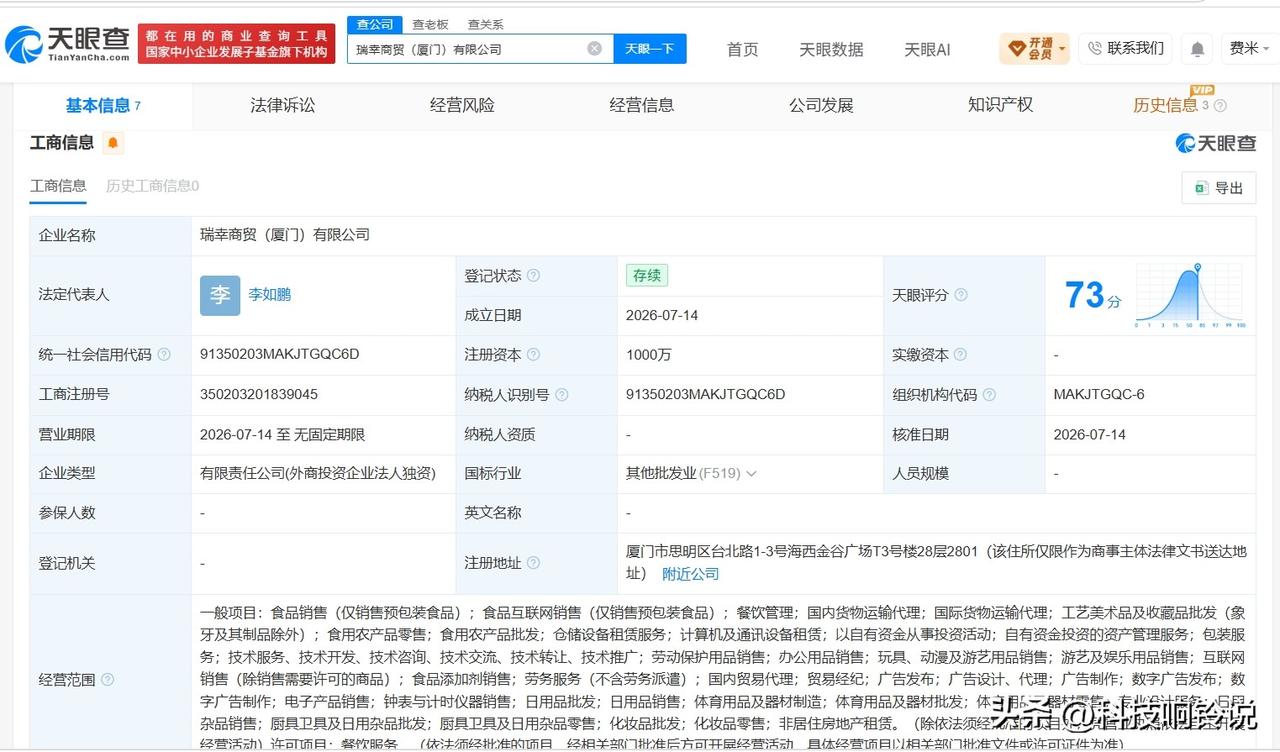Viewport: 1280px width, 752px height.
Task: Switch search mode to 查老板
Action: 430,24
